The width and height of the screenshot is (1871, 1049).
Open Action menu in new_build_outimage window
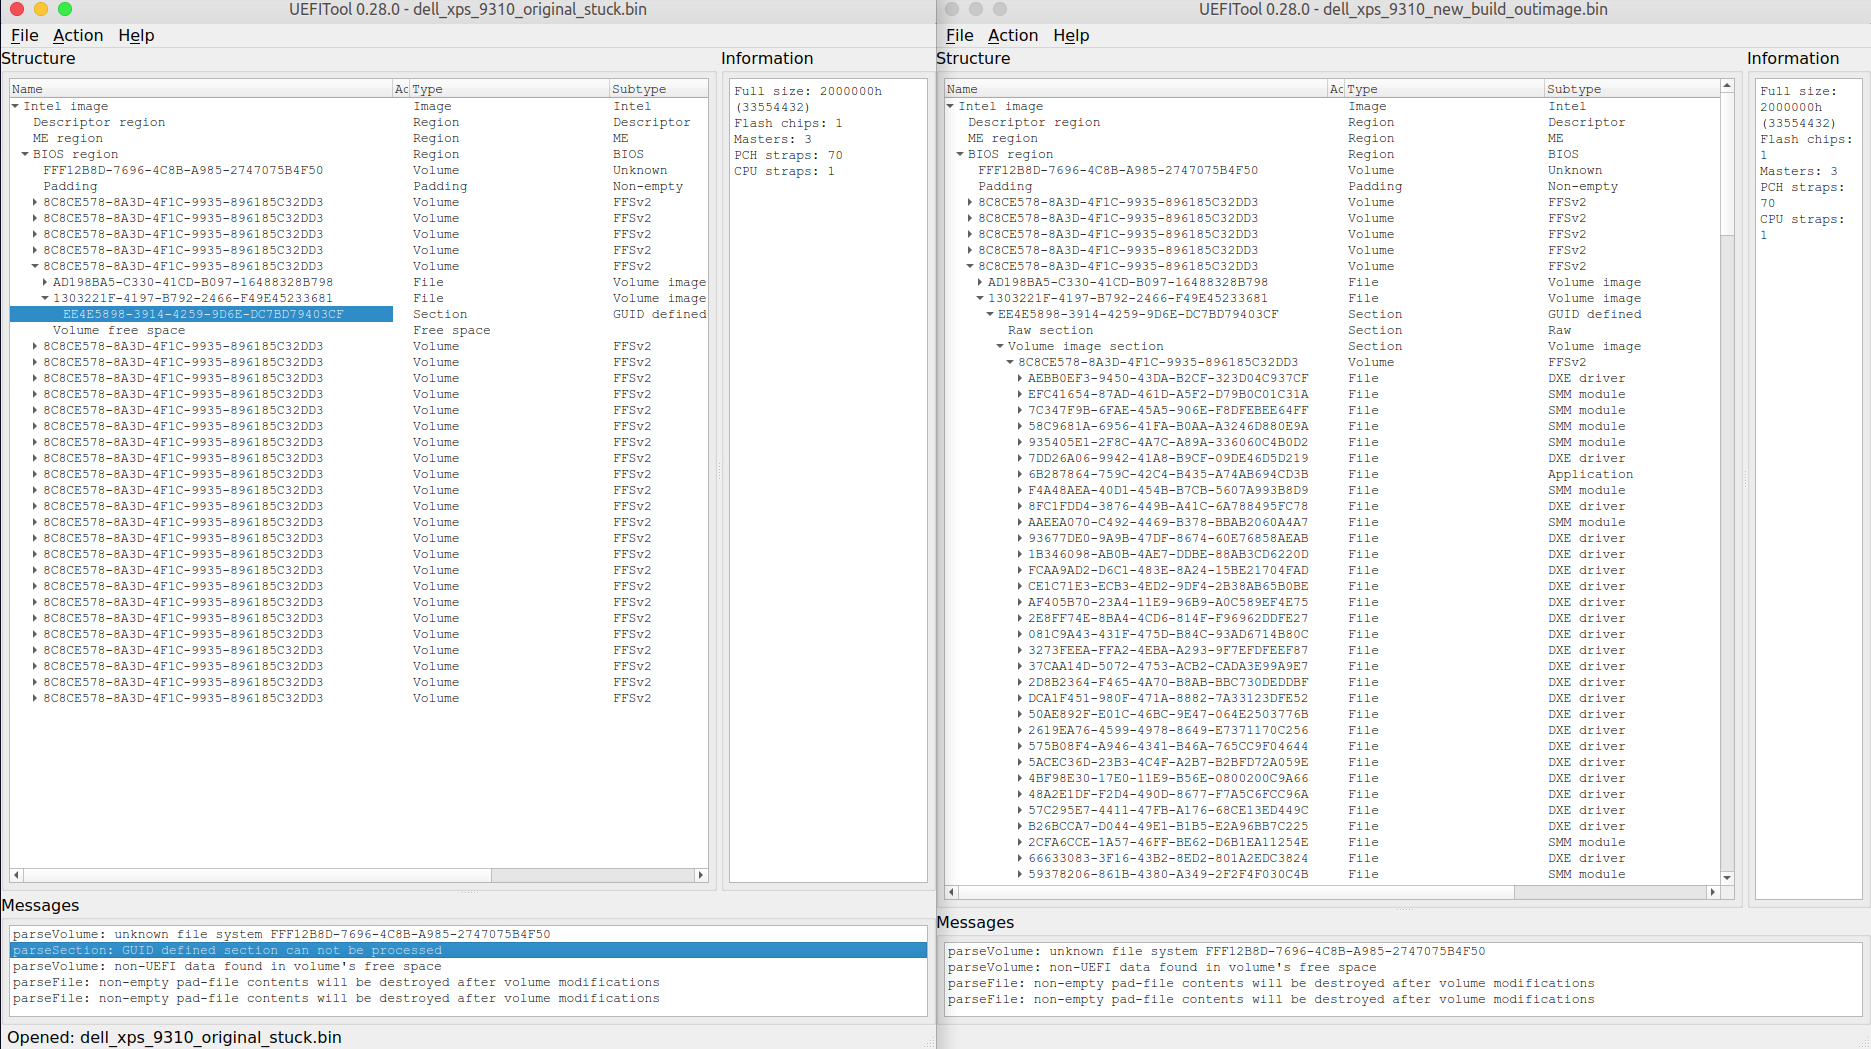coord(1013,35)
